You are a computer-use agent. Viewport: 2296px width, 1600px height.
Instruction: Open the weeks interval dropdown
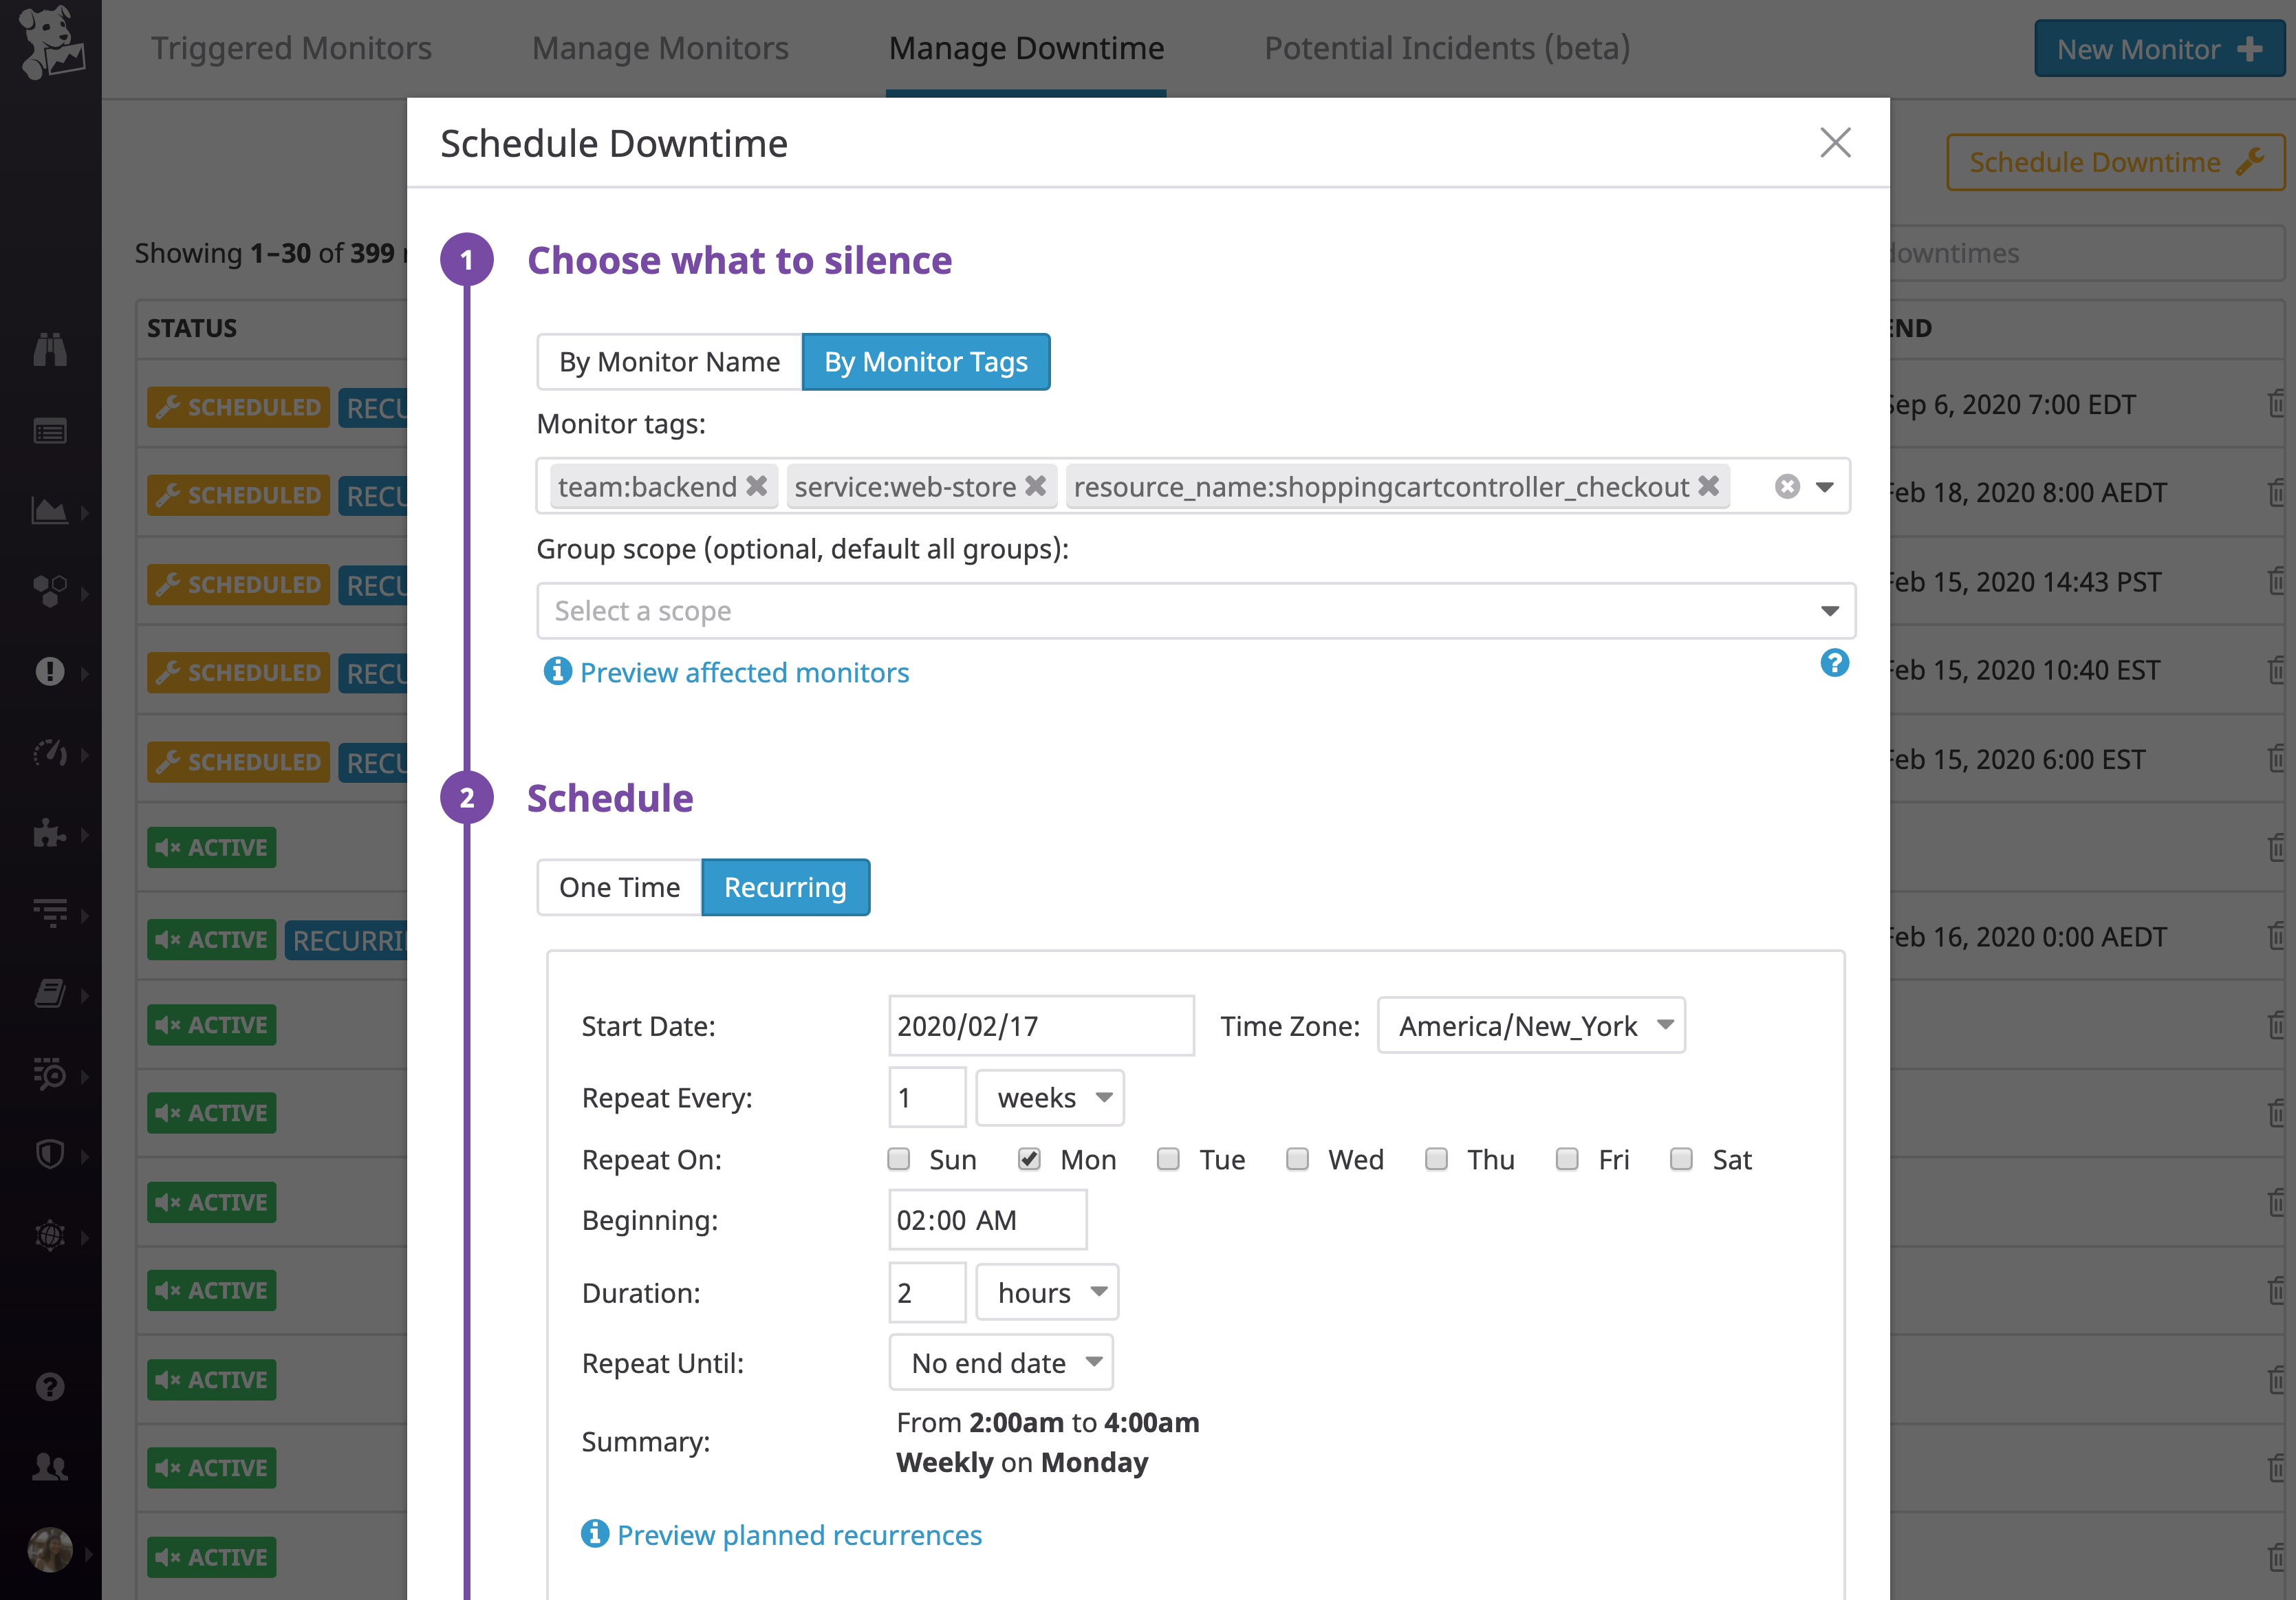coord(1049,1097)
